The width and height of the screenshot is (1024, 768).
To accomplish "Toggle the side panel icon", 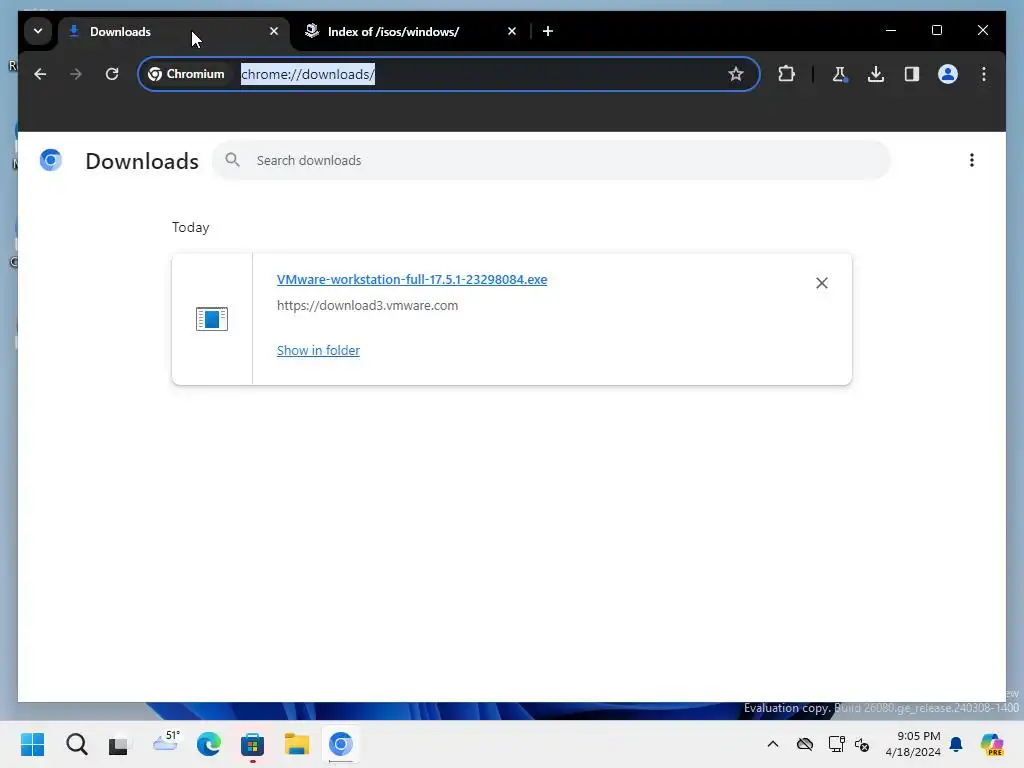I will 912,74.
